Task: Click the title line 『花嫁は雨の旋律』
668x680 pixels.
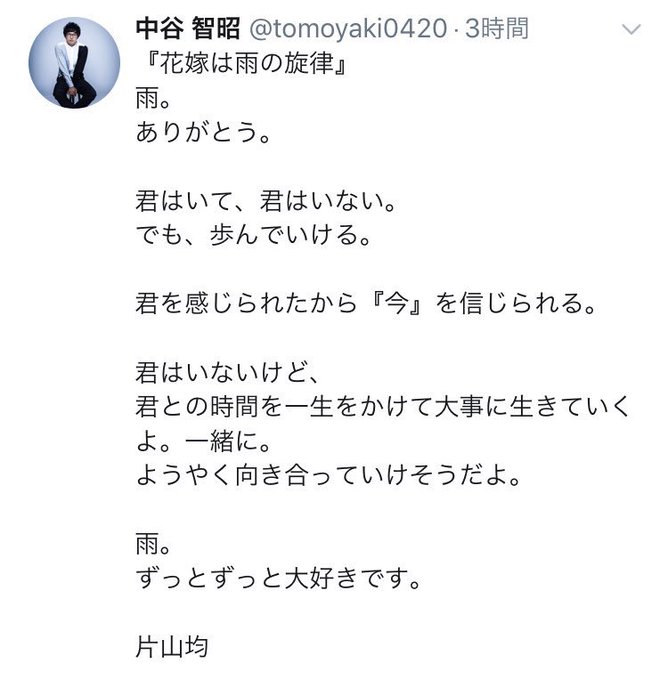Action: [246, 63]
